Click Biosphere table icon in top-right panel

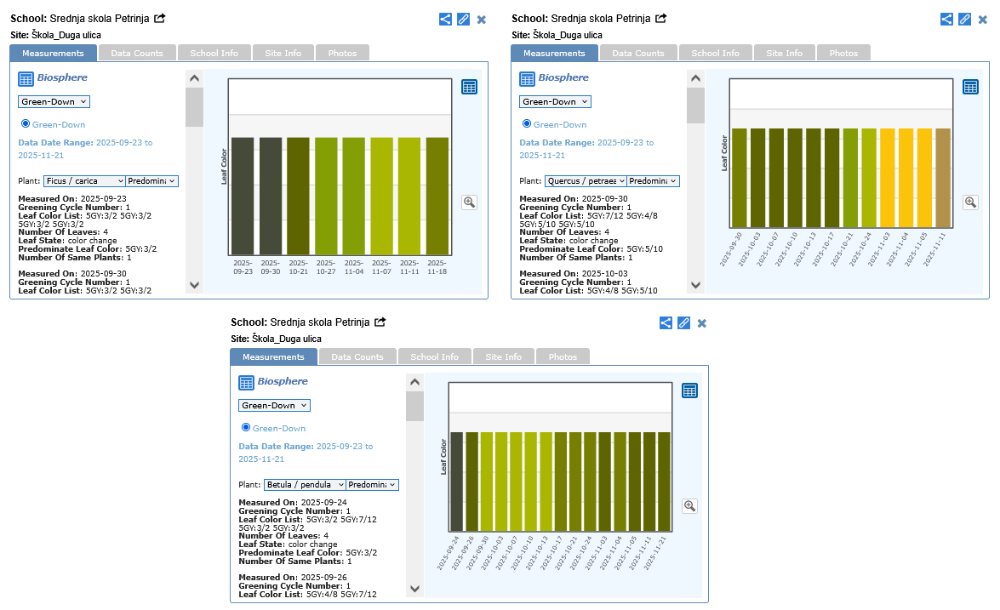pos(527,78)
